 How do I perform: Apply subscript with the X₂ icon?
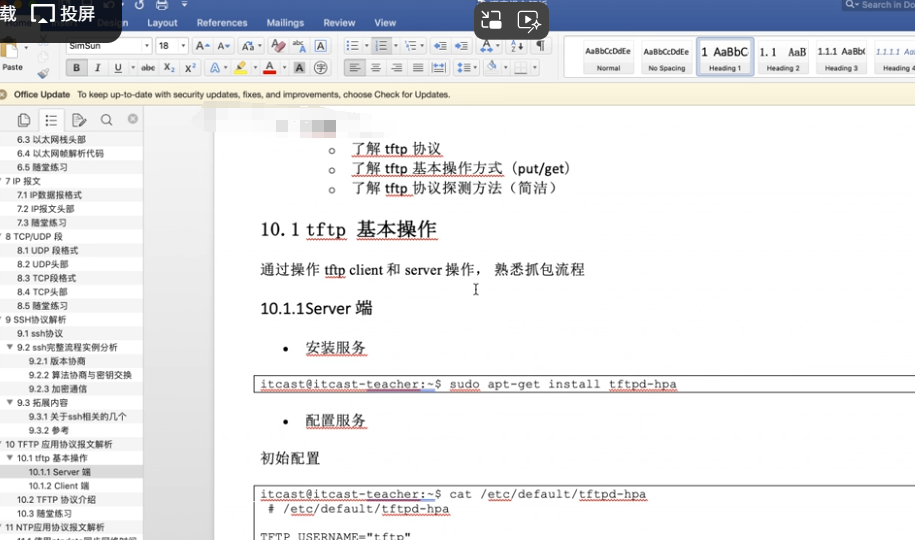click(x=169, y=68)
